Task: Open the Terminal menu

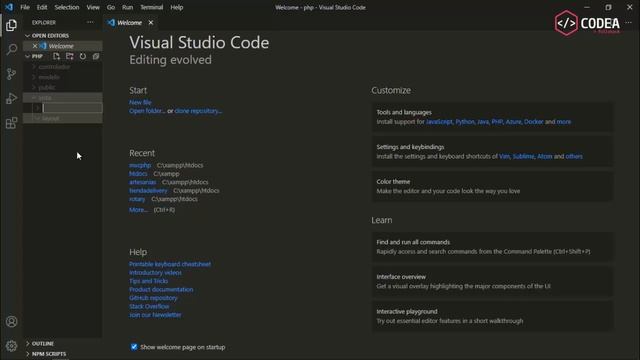Action: pos(151,7)
